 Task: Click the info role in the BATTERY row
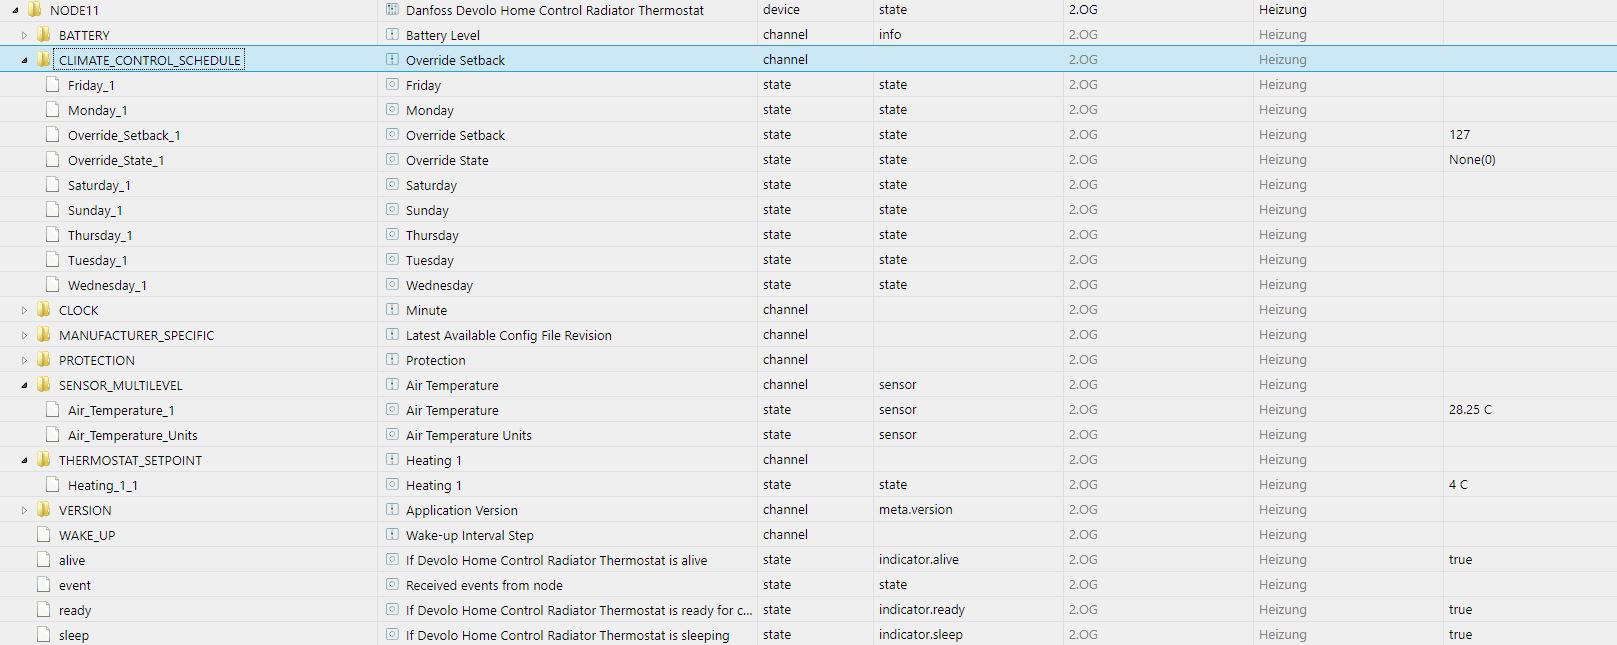click(x=890, y=35)
